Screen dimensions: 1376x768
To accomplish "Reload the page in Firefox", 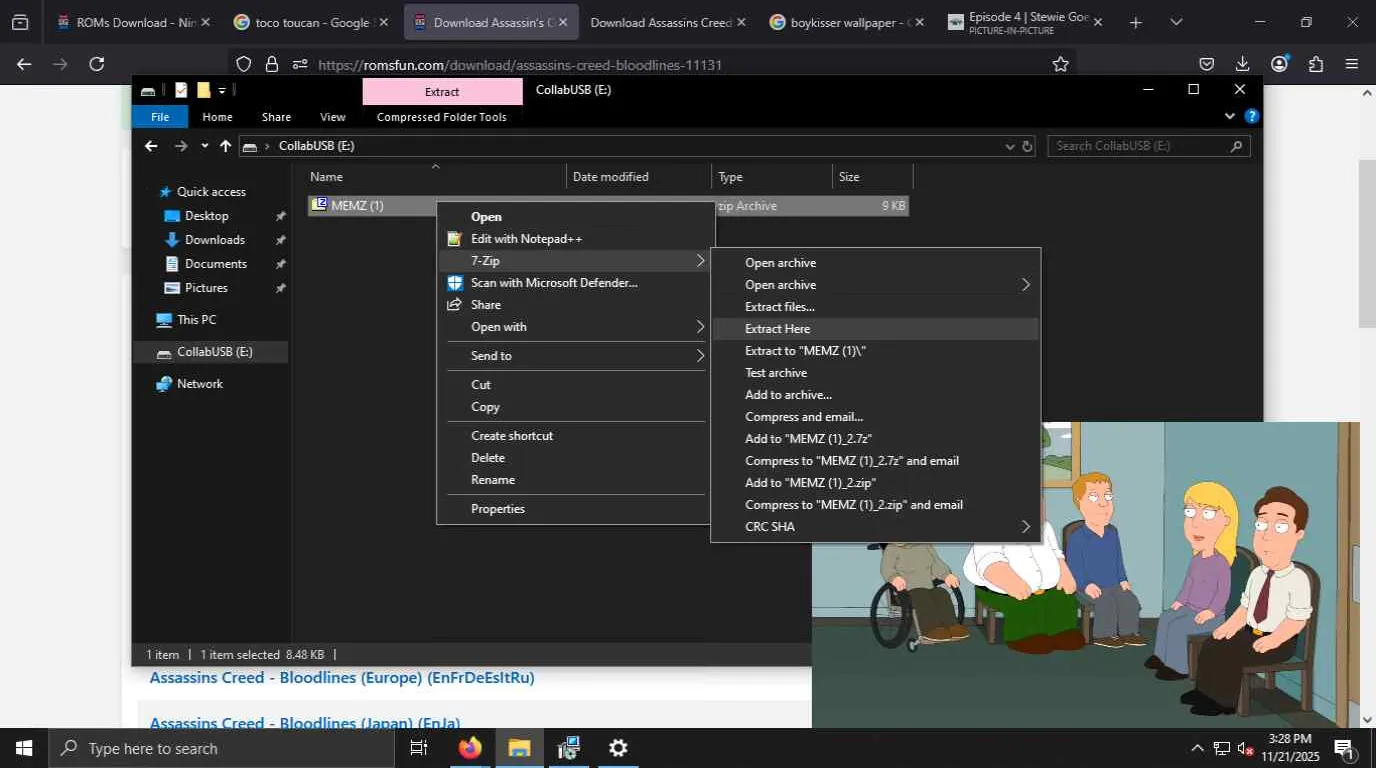I will [x=97, y=64].
